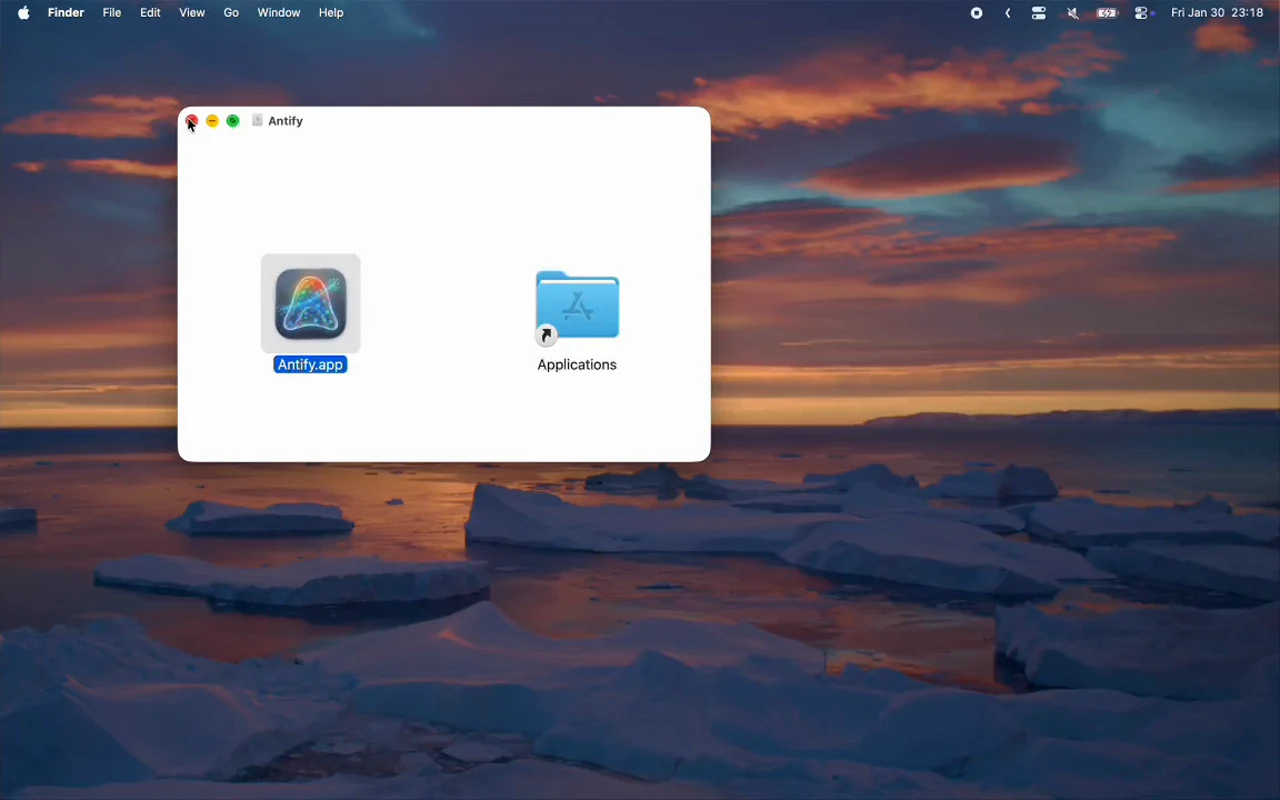1280x800 pixels.
Task: Click the Applications label text
Action: (577, 365)
